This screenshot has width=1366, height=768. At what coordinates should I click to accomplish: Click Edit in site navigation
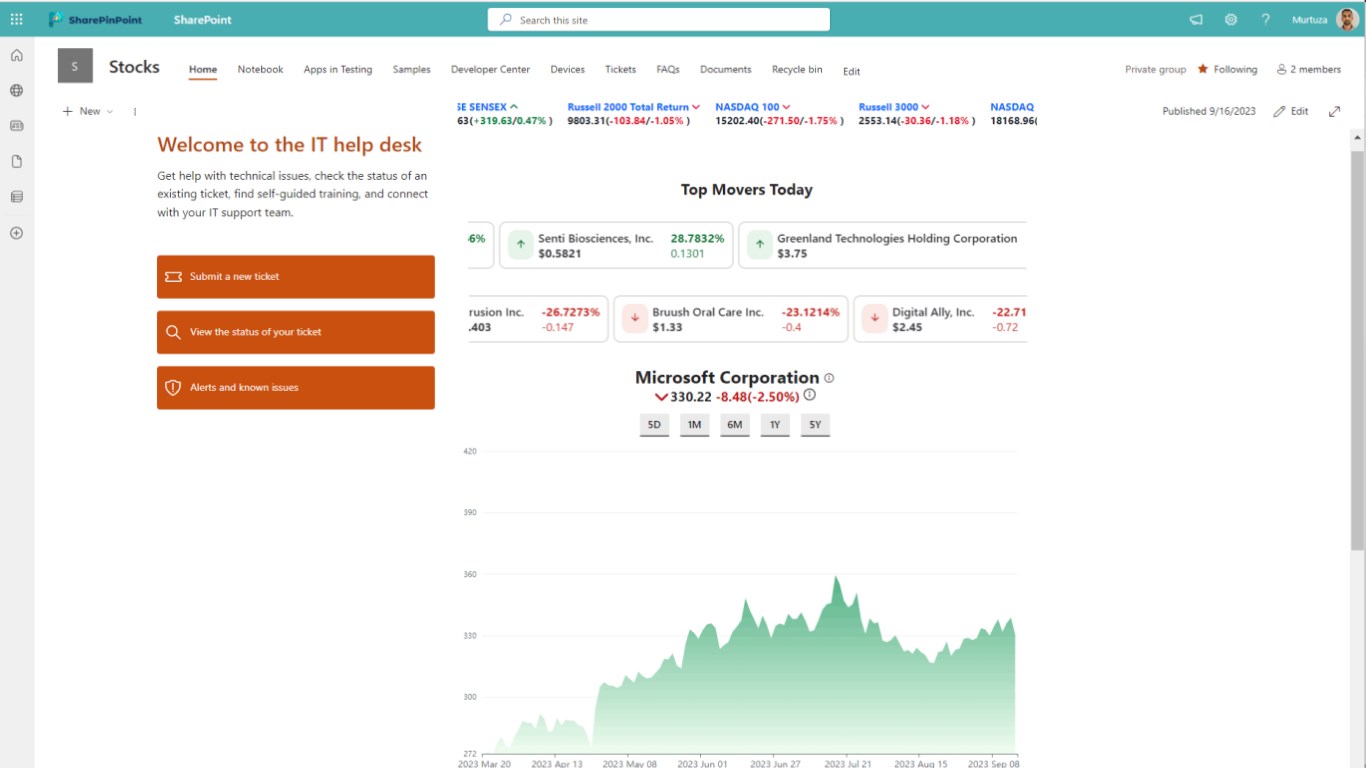point(851,71)
